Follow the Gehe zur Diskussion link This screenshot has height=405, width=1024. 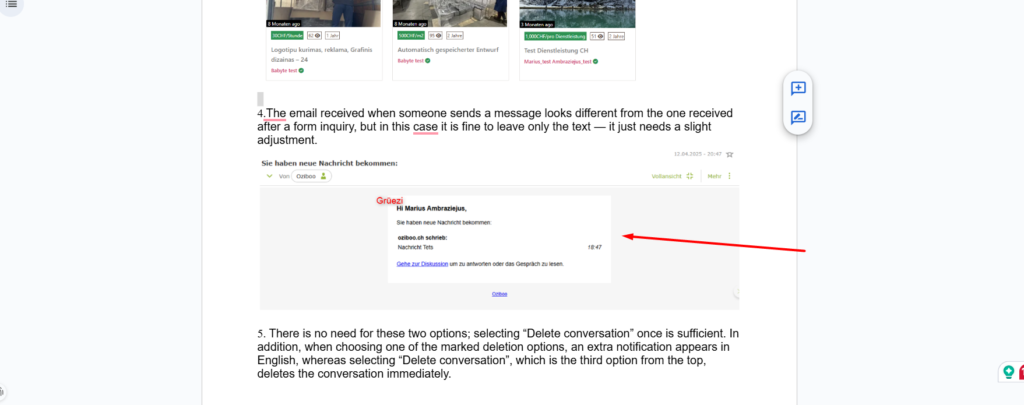422,264
